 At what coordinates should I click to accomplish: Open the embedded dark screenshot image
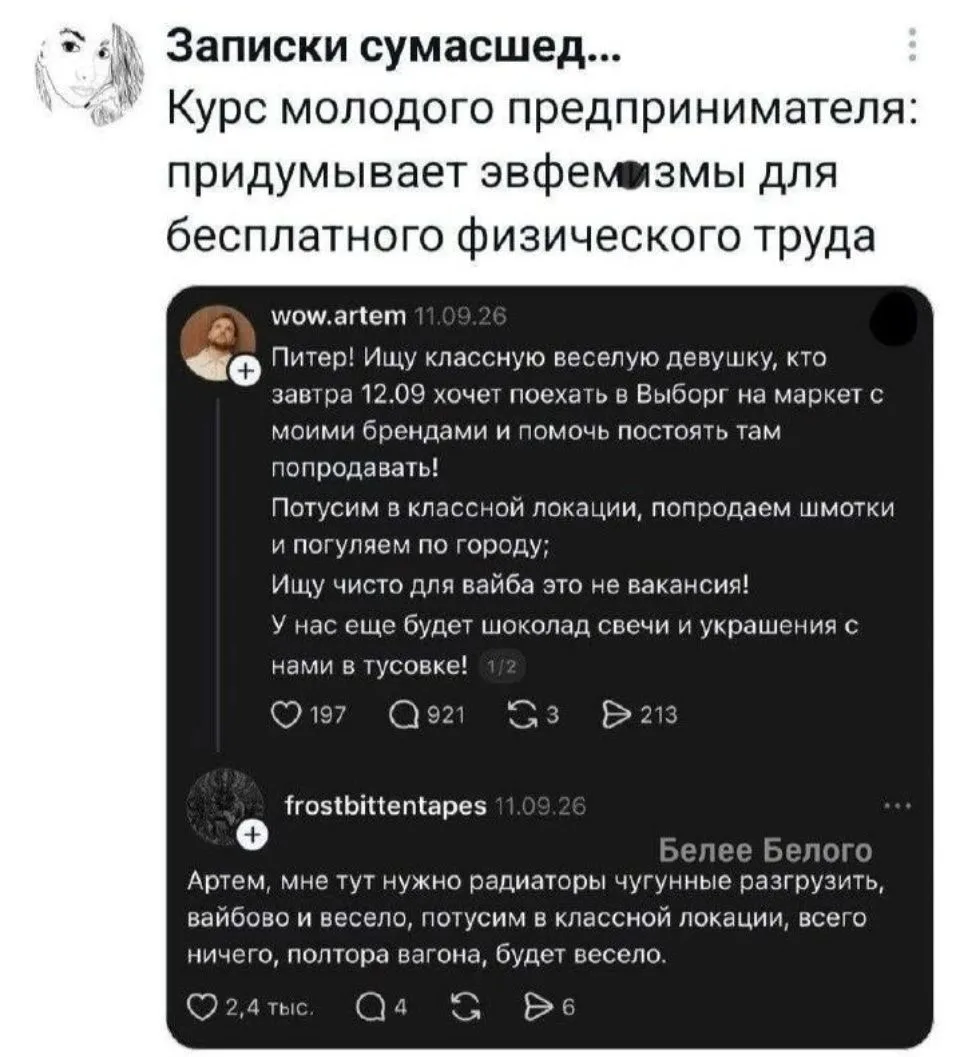549,666
